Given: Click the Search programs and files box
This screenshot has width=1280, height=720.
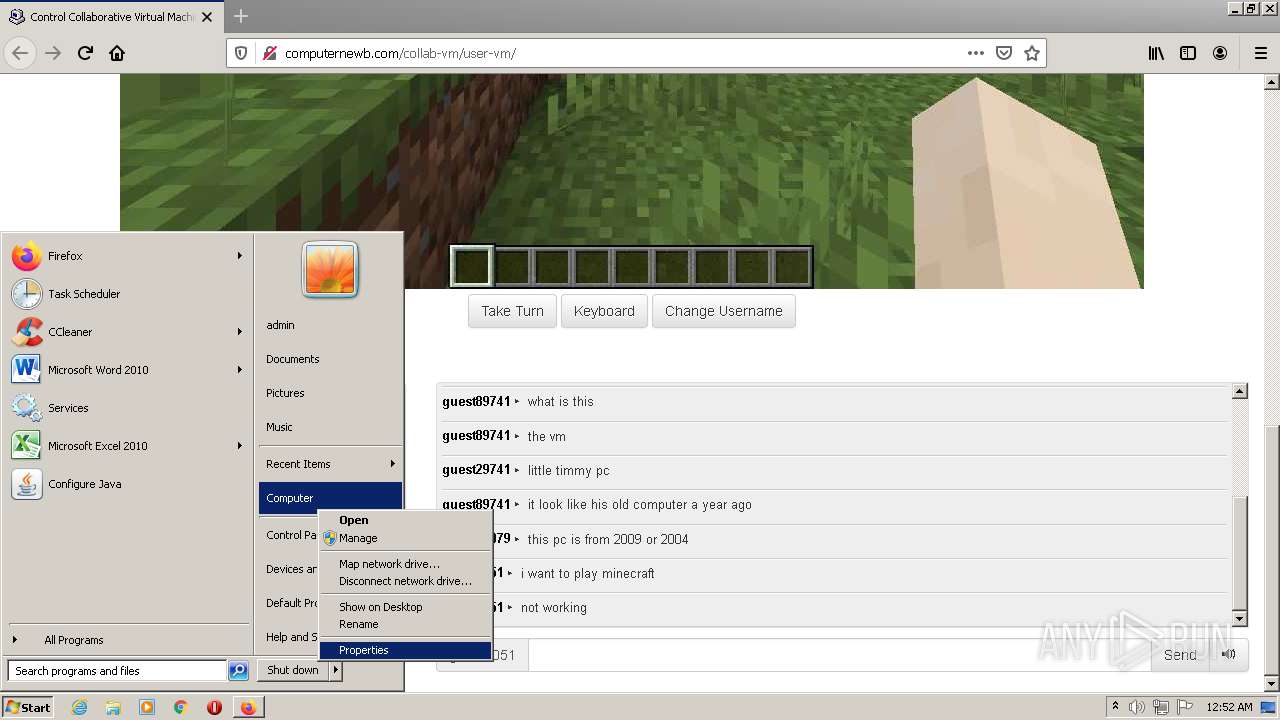Looking at the screenshot, I should tap(117, 671).
